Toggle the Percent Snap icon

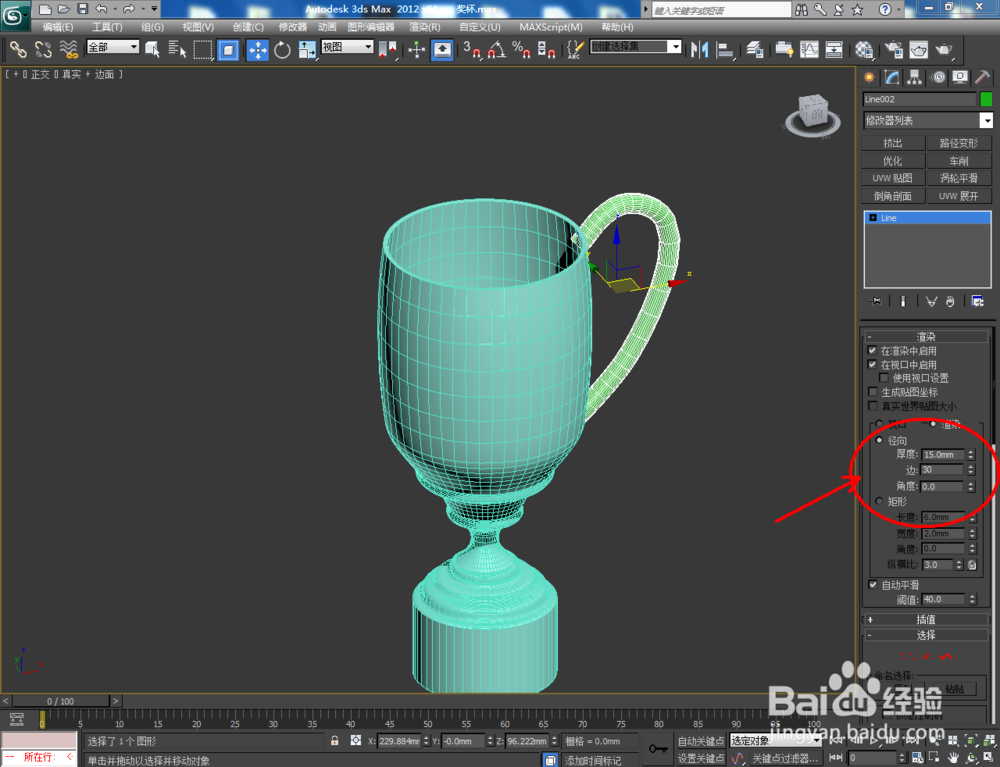521,49
